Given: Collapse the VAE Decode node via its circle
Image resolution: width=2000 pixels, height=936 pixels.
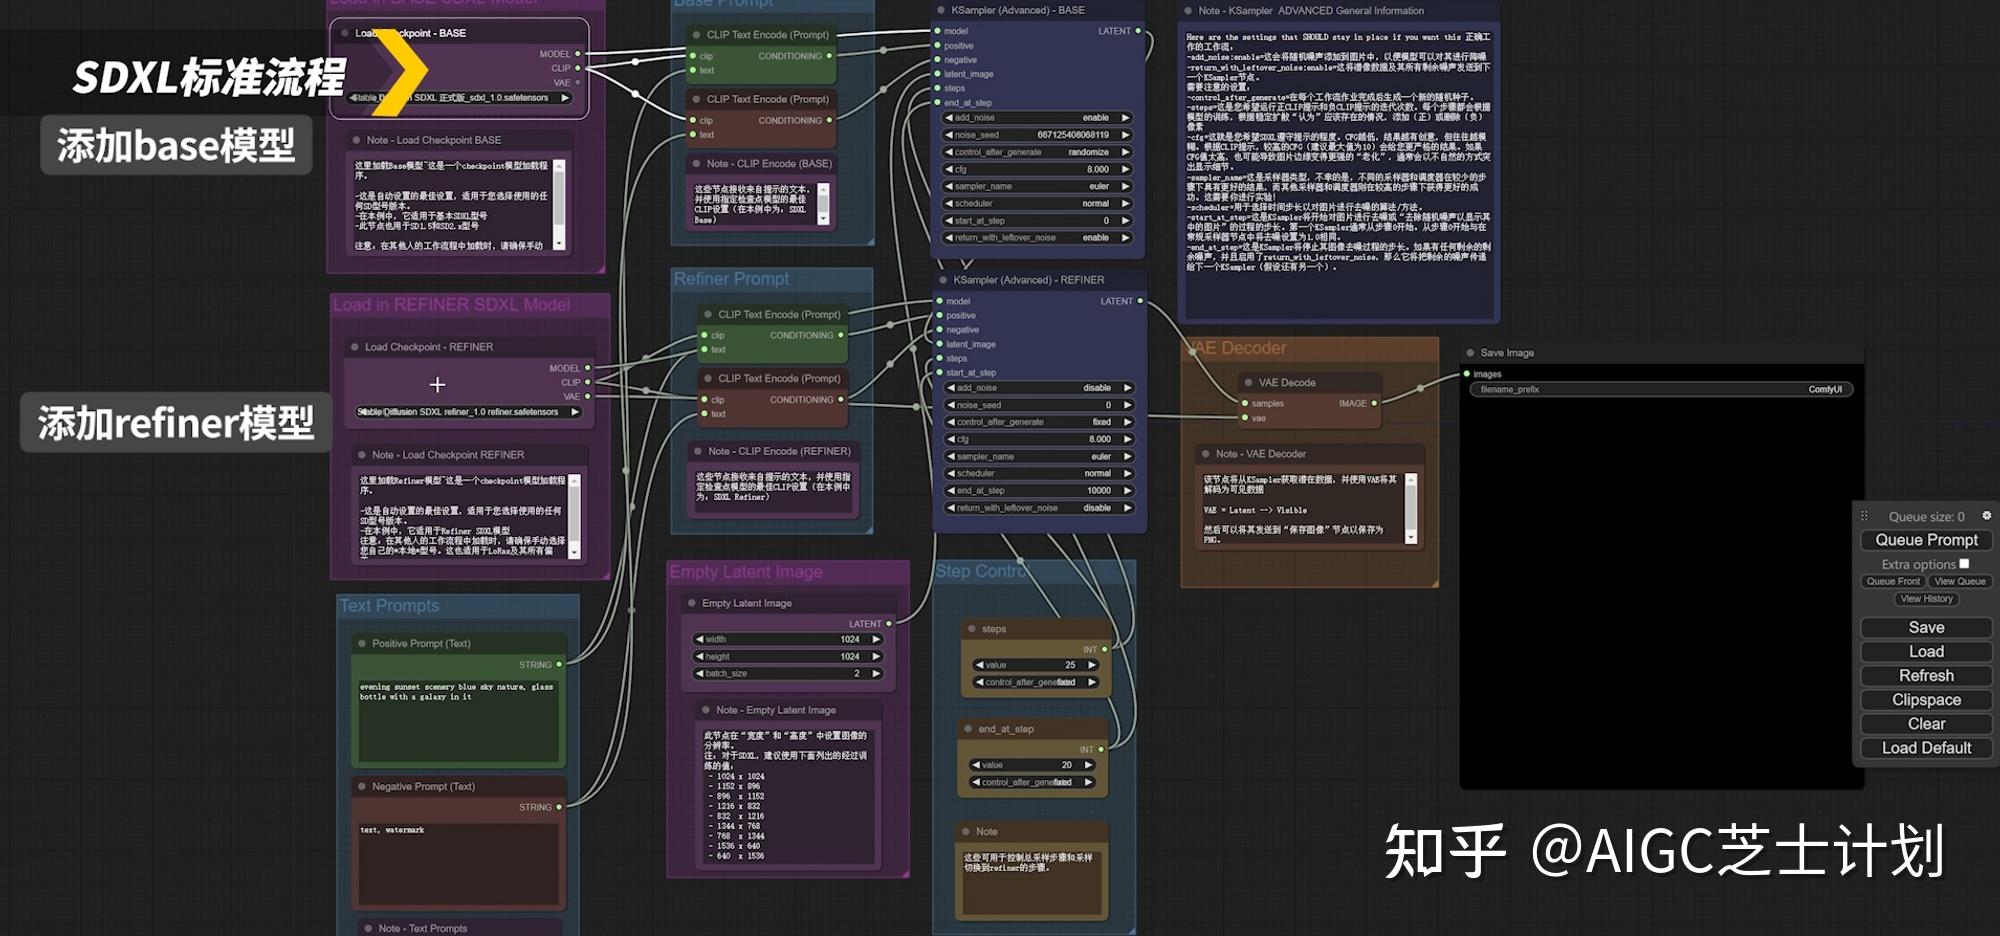Looking at the screenshot, I should (1249, 382).
